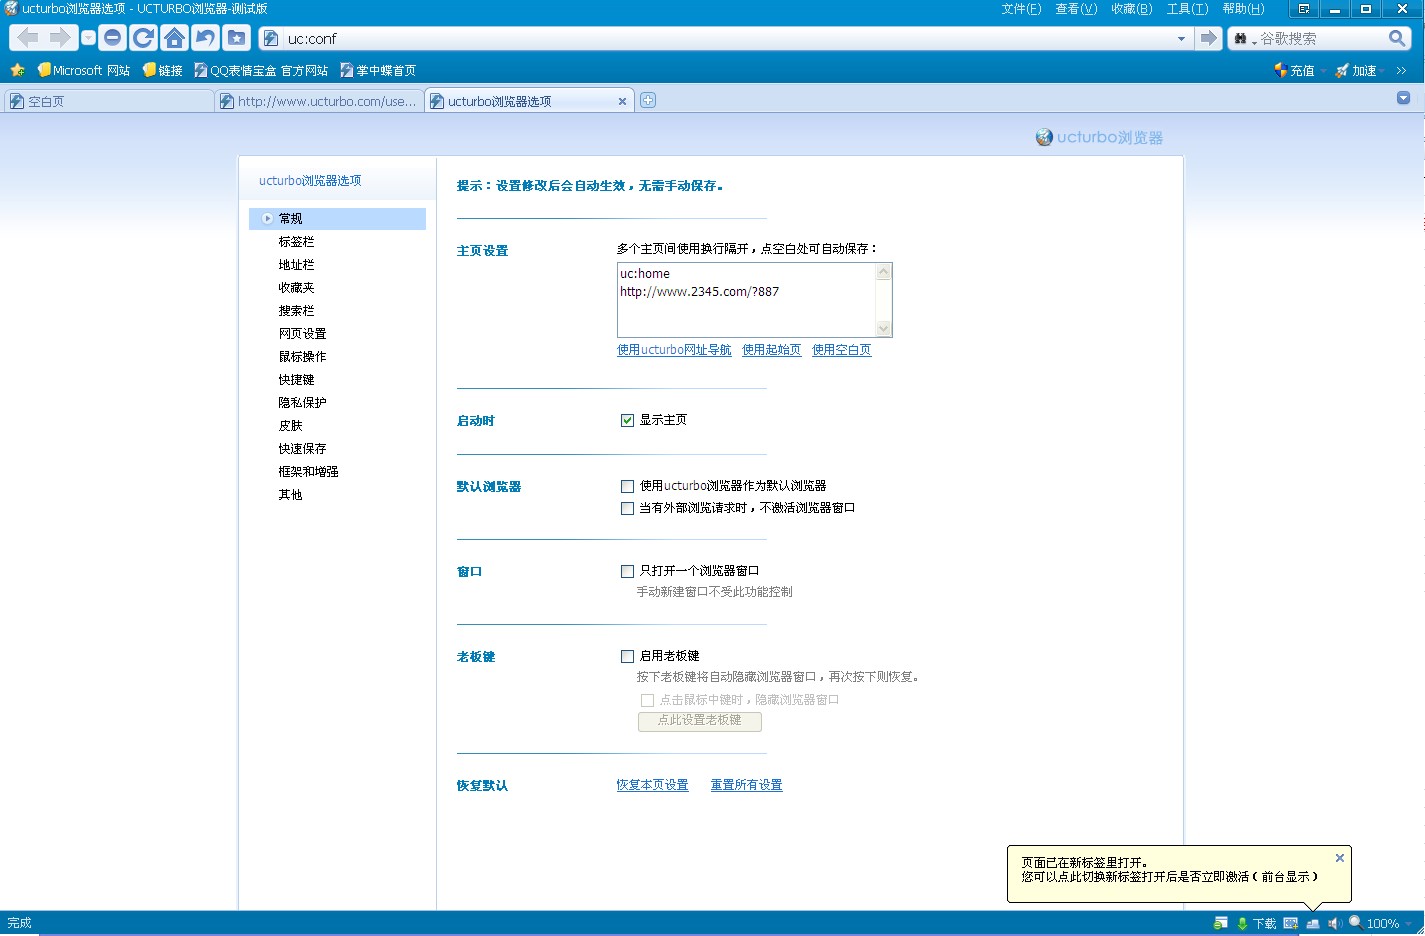Image resolution: width=1425 pixels, height=936 pixels.
Task: Select 快捷键 in settings sidebar
Action: (x=296, y=379)
